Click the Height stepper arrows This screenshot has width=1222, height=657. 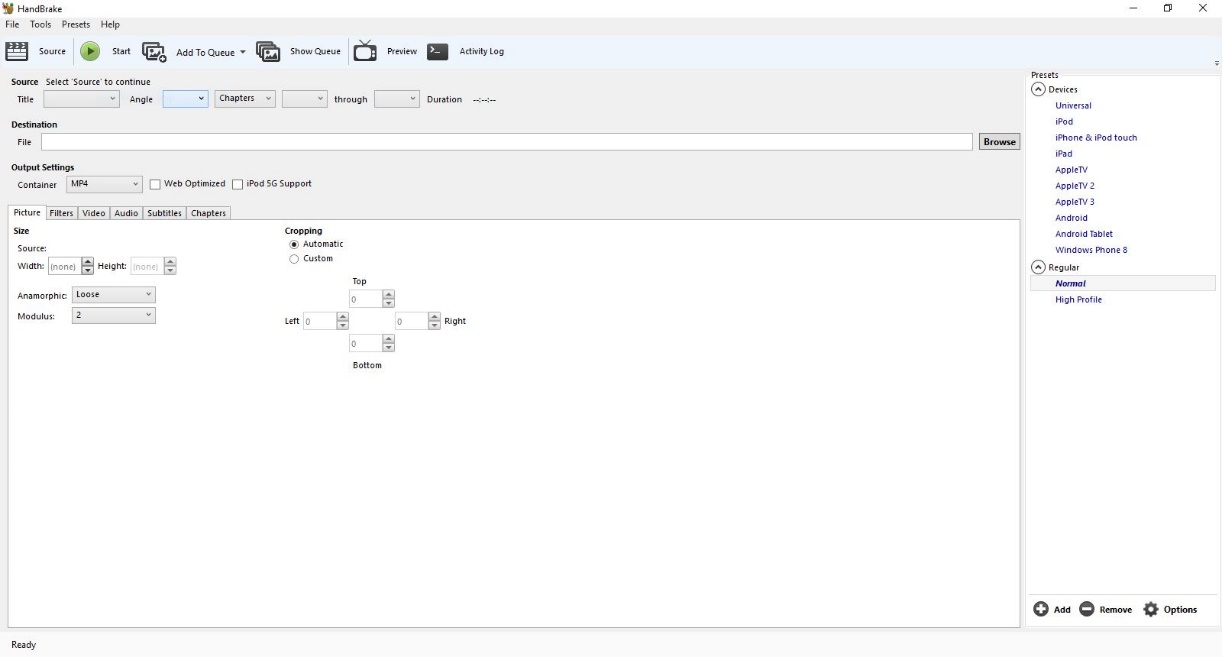169,266
